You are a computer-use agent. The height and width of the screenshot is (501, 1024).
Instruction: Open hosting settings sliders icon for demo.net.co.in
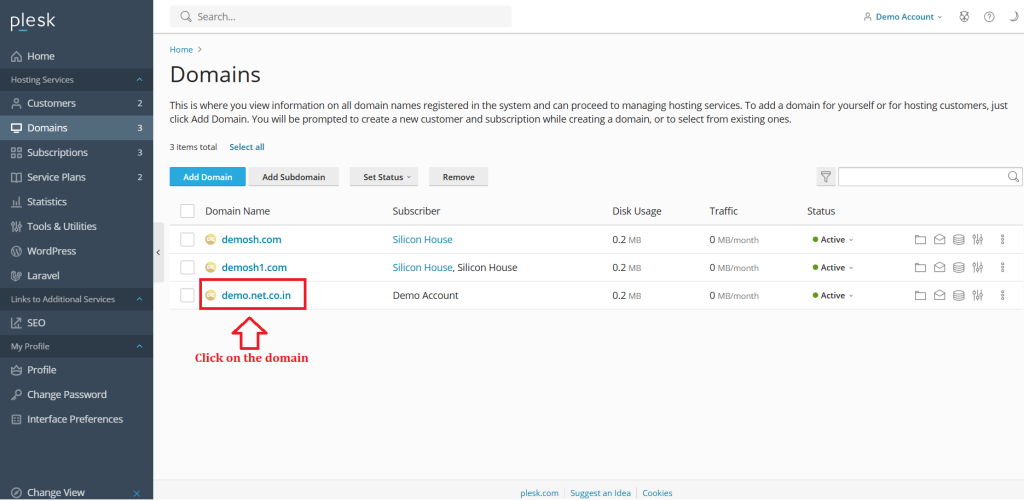pyautogui.click(x=977, y=295)
